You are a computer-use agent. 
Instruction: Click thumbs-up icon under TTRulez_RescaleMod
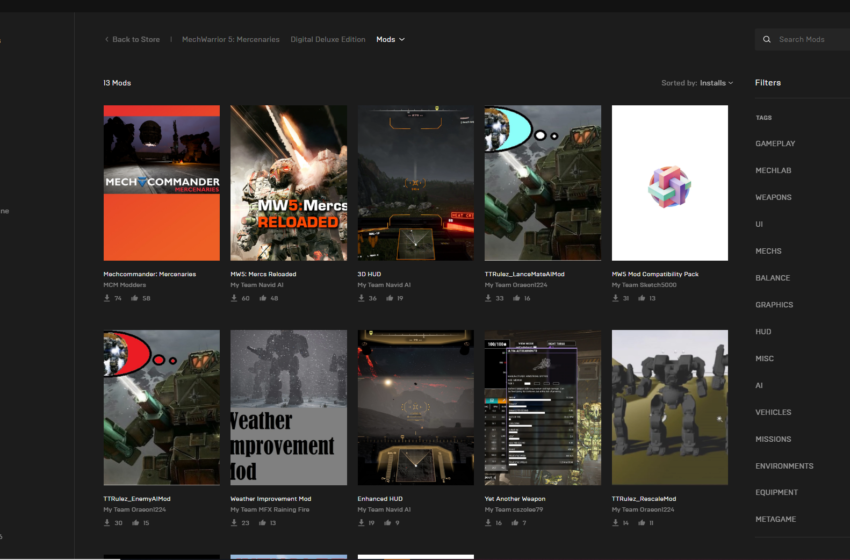pos(642,523)
